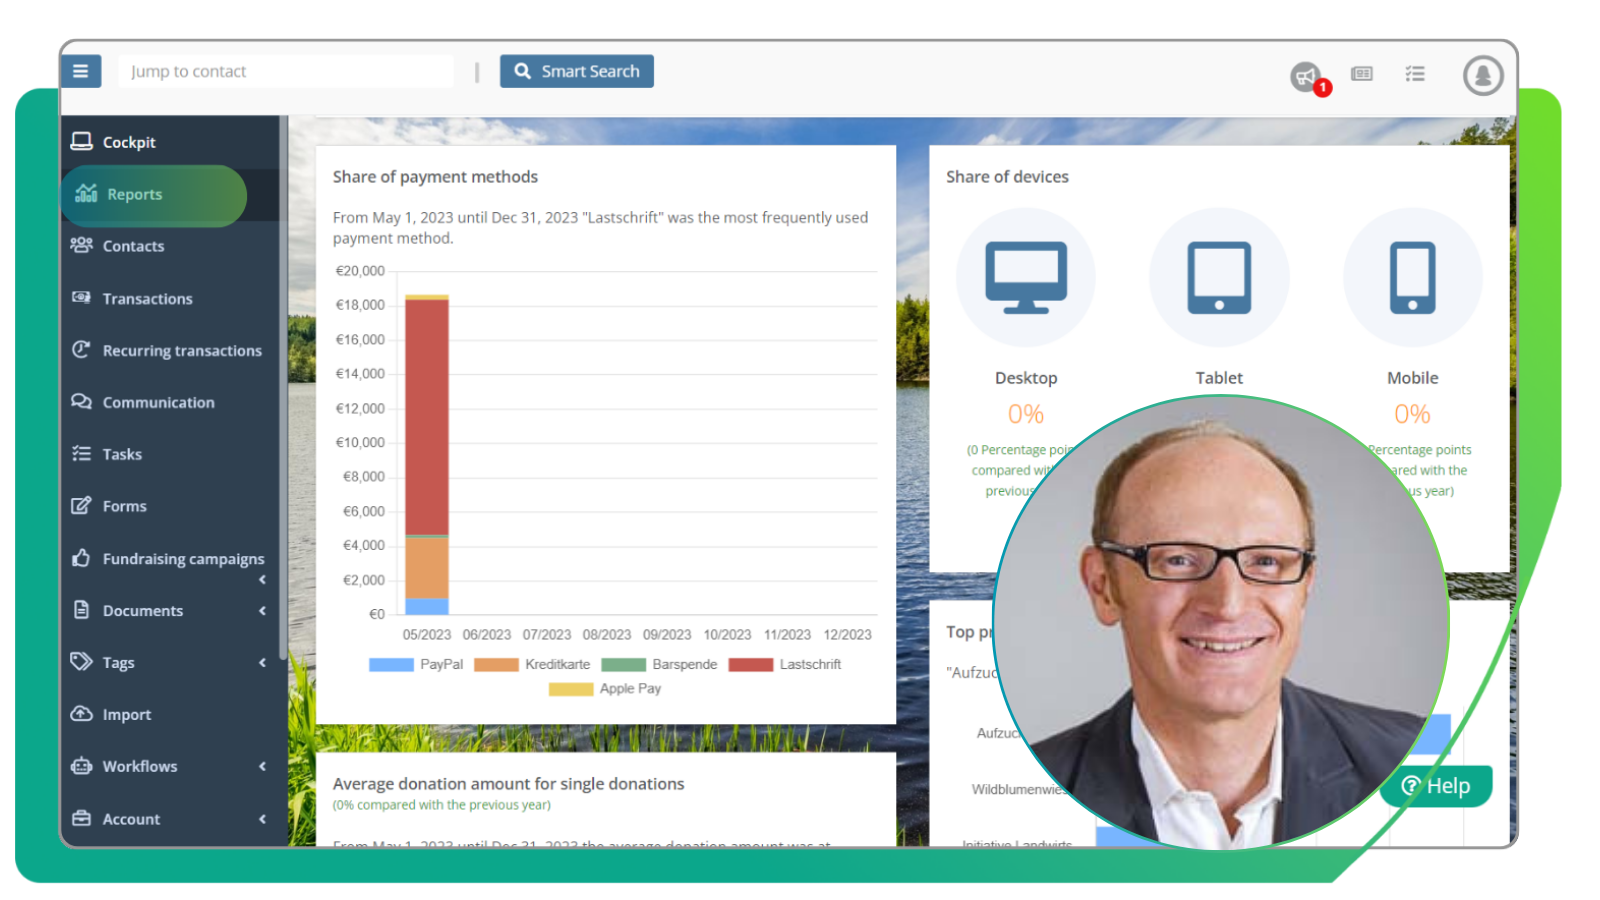Click the Smart Search button
The image size is (1600, 900).
click(577, 70)
